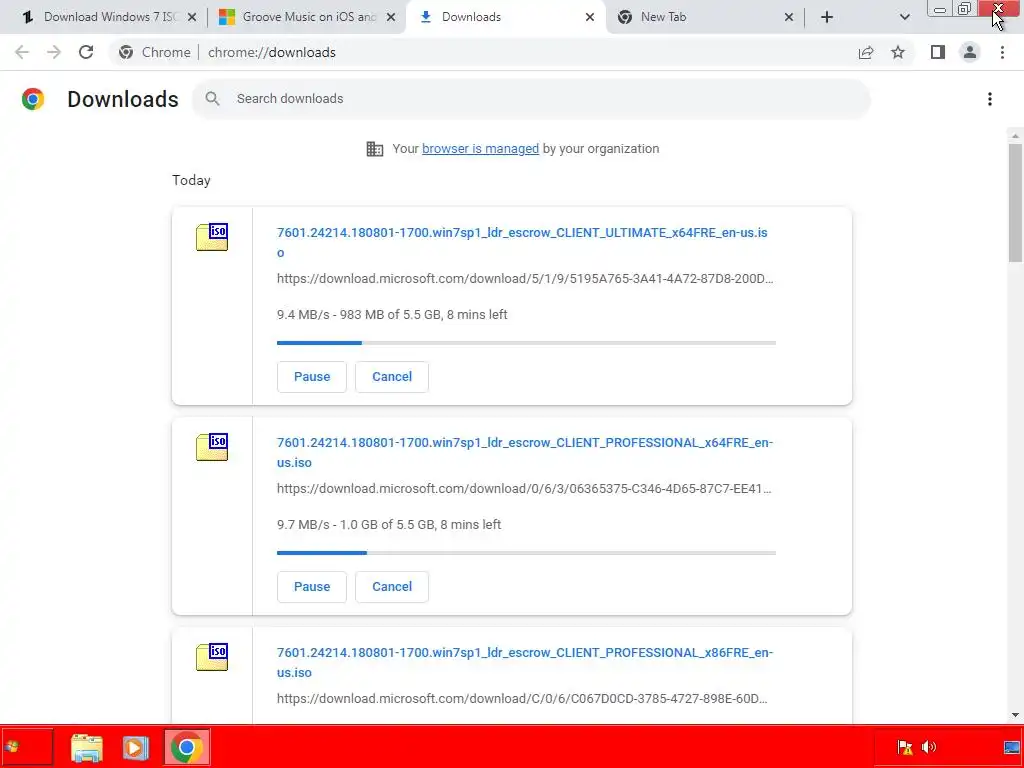
Task: Open Windows Explorer from the taskbar
Action: [x=86, y=747]
